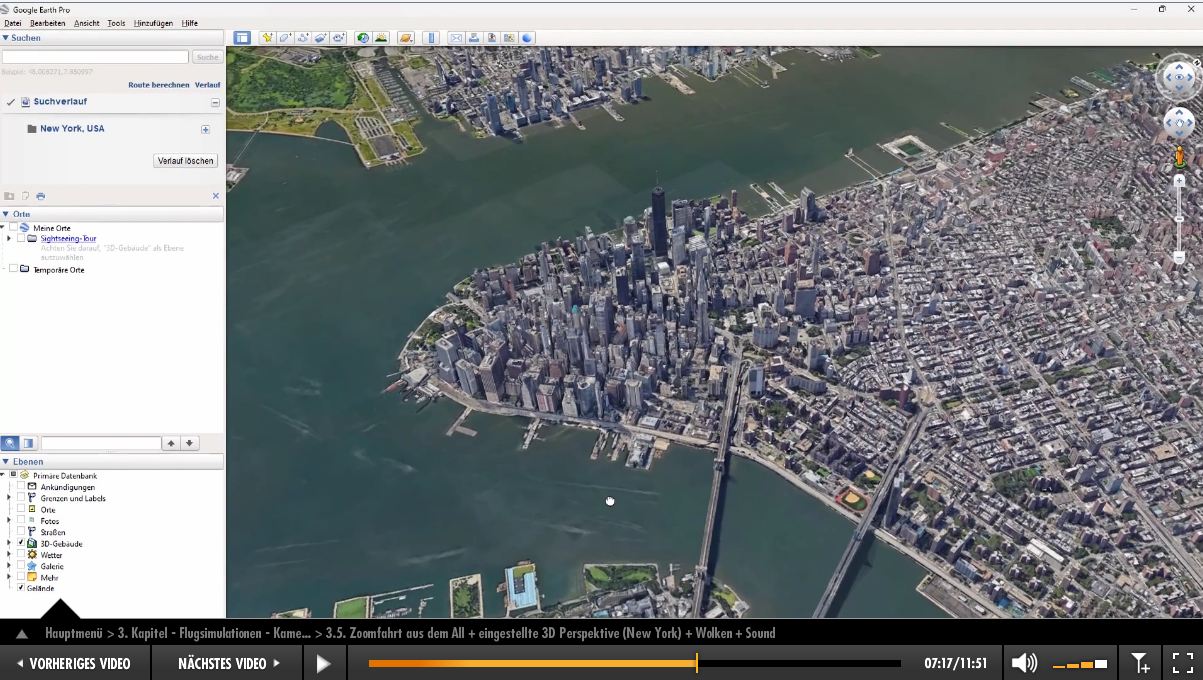The width and height of the screenshot is (1203, 680).
Task: Click the video progress bar
Action: point(634,663)
